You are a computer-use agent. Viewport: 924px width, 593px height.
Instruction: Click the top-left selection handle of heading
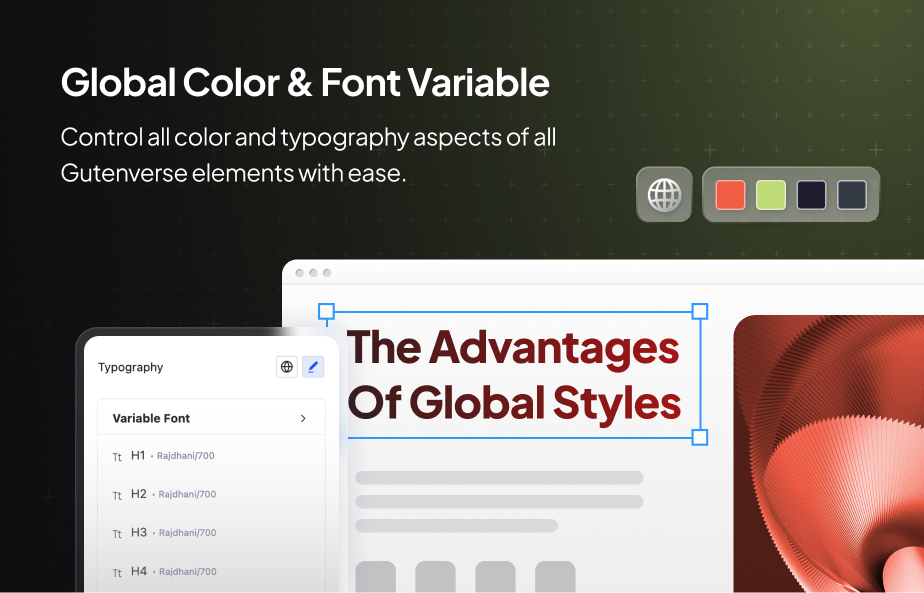(326, 311)
